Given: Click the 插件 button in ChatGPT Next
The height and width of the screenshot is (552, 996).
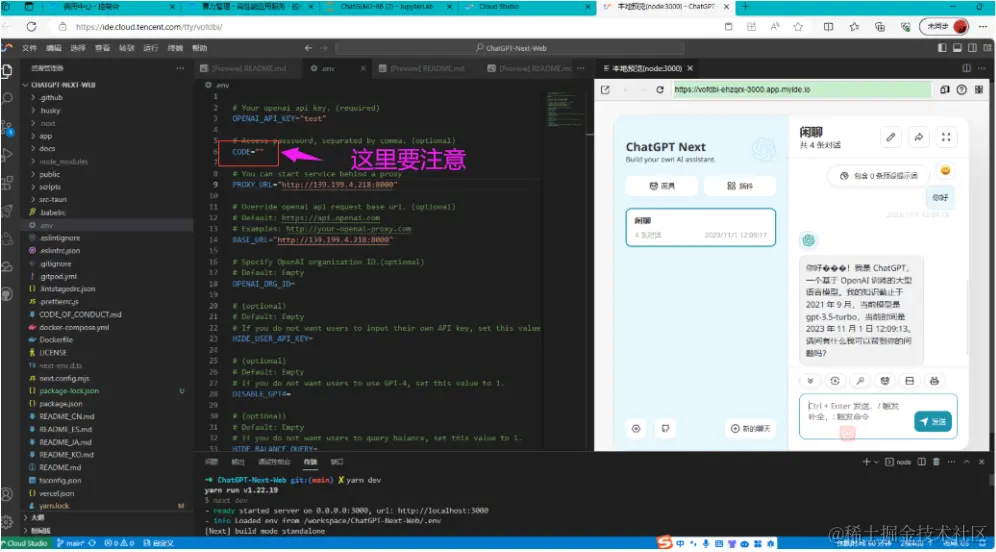Looking at the screenshot, I should [x=739, y=185].
